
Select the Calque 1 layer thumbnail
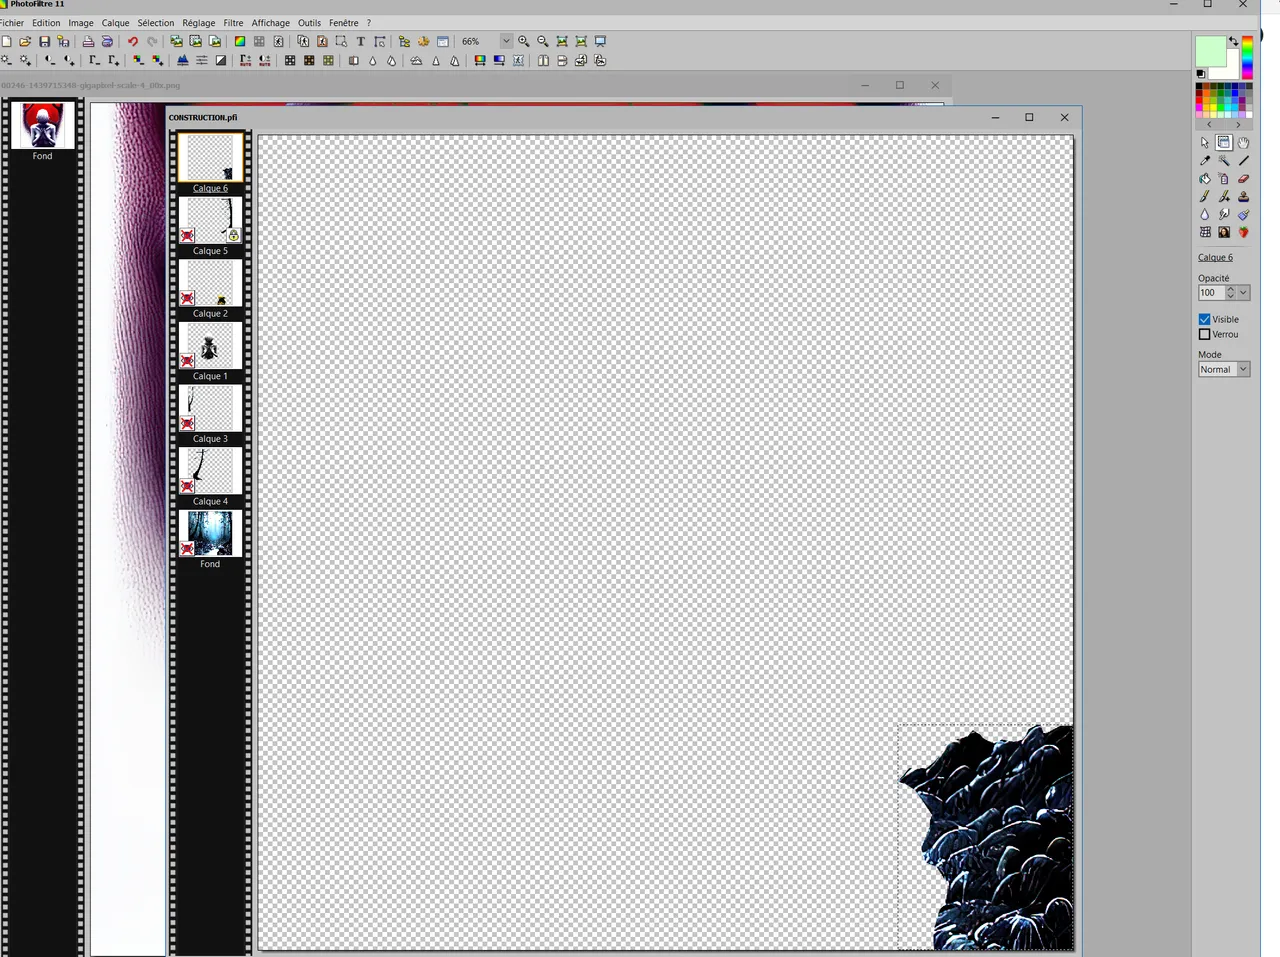210,346
